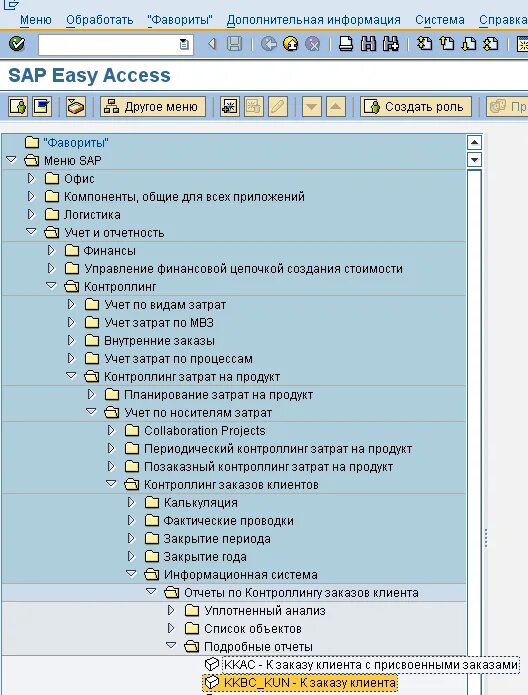Open the Обработать menu
The height and width of the screenshot is (695, 528).
99,20
